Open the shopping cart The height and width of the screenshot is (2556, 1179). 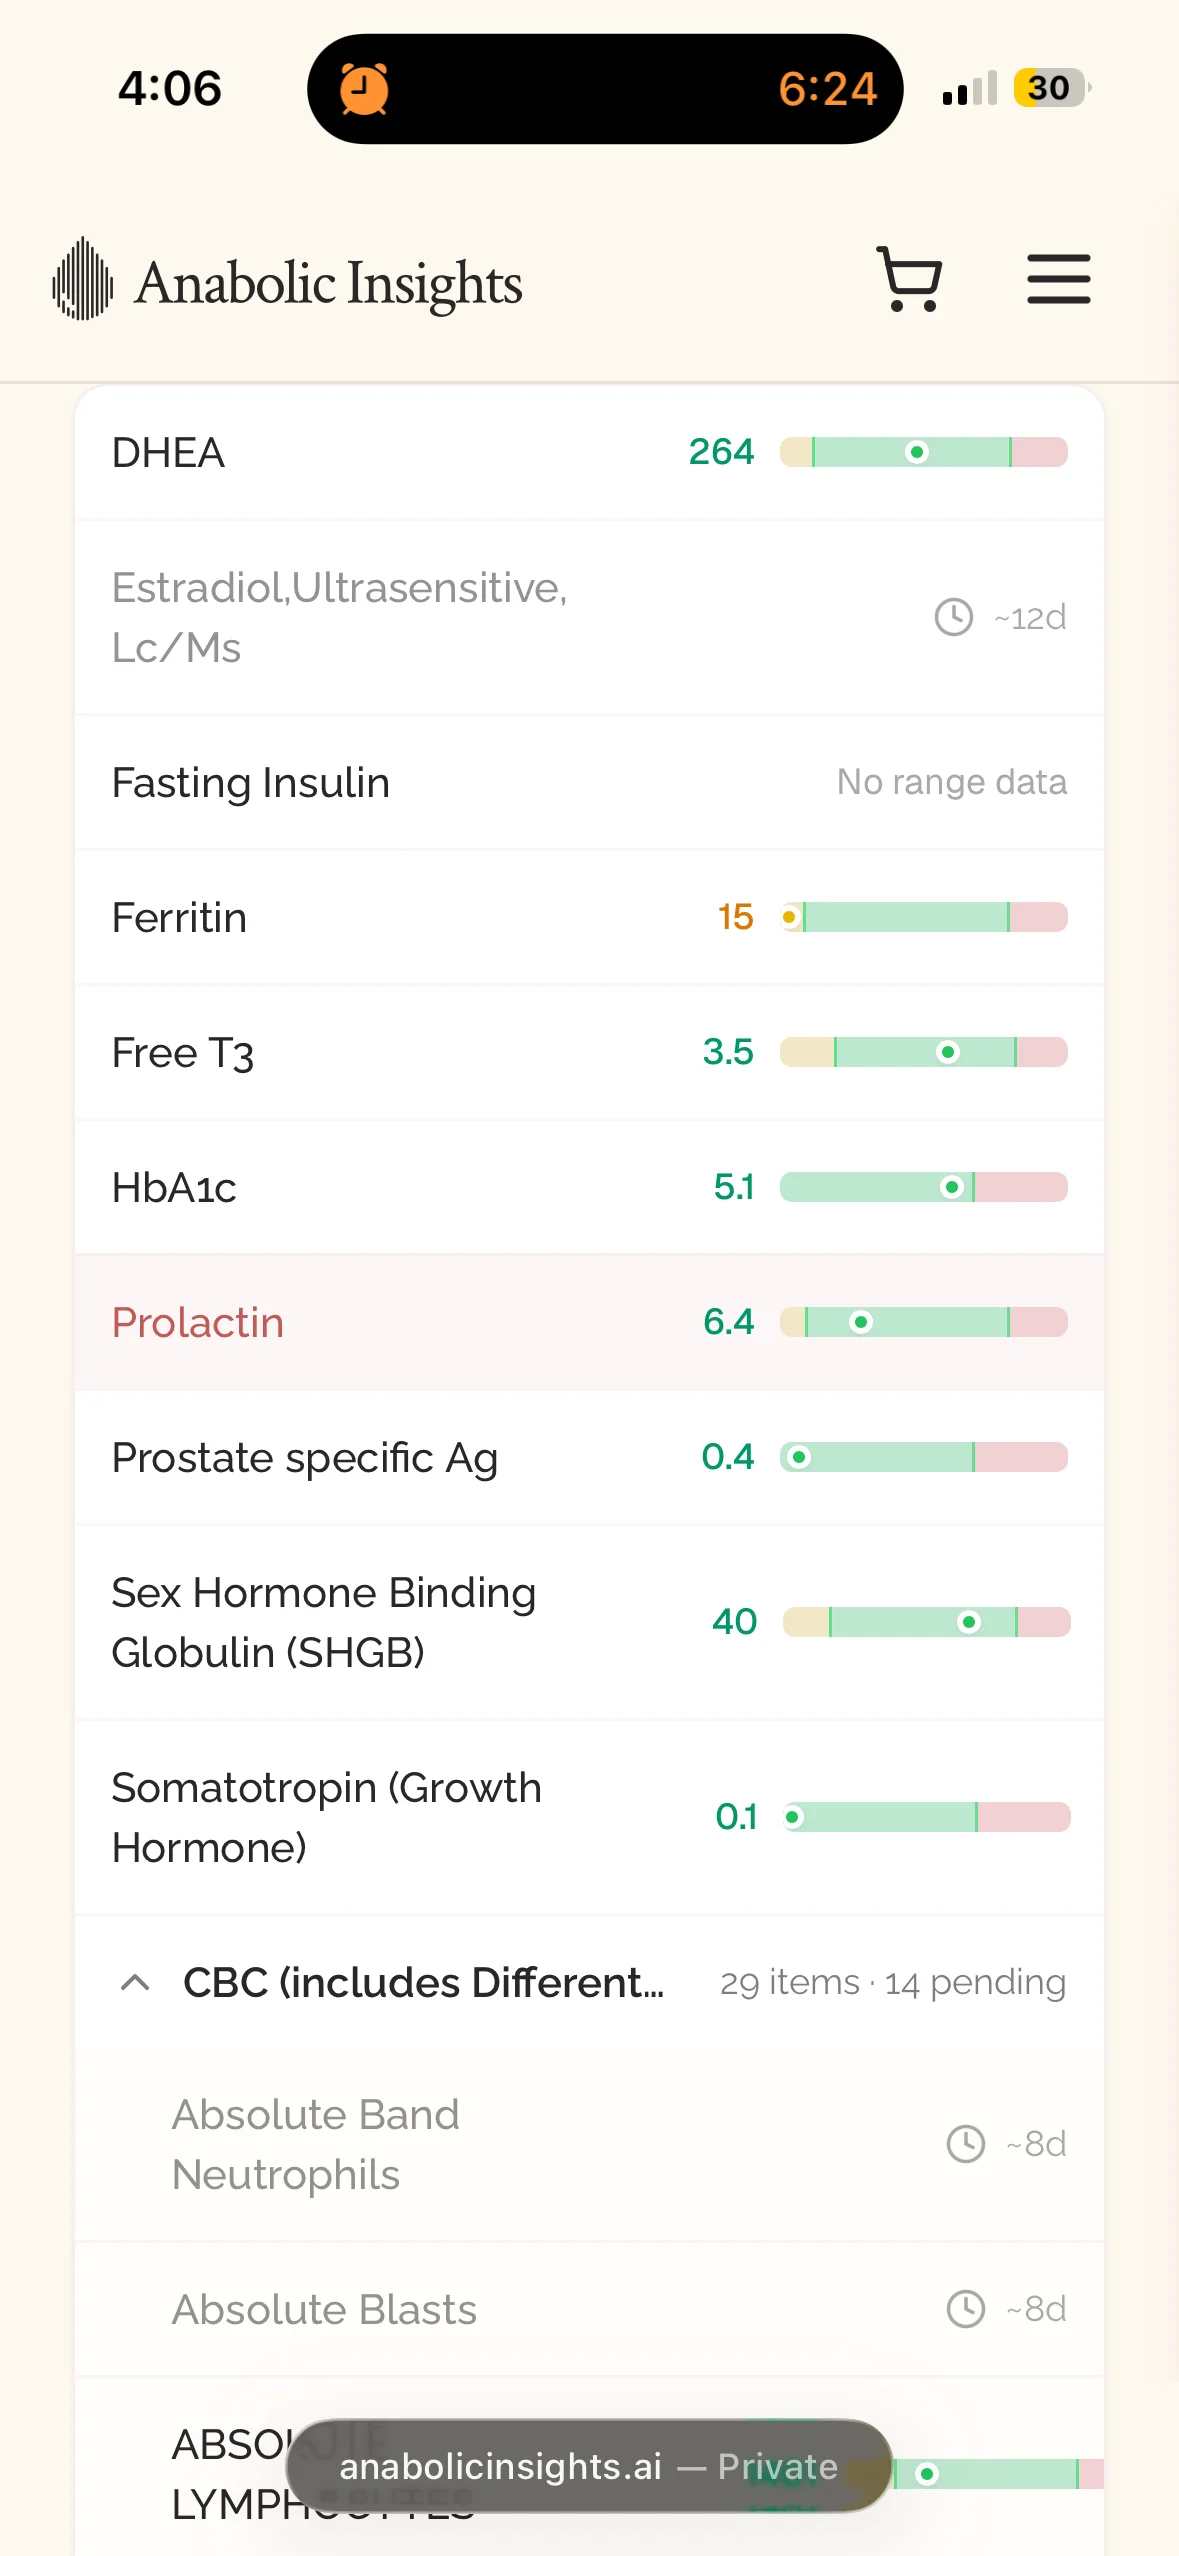click(909, 279)
